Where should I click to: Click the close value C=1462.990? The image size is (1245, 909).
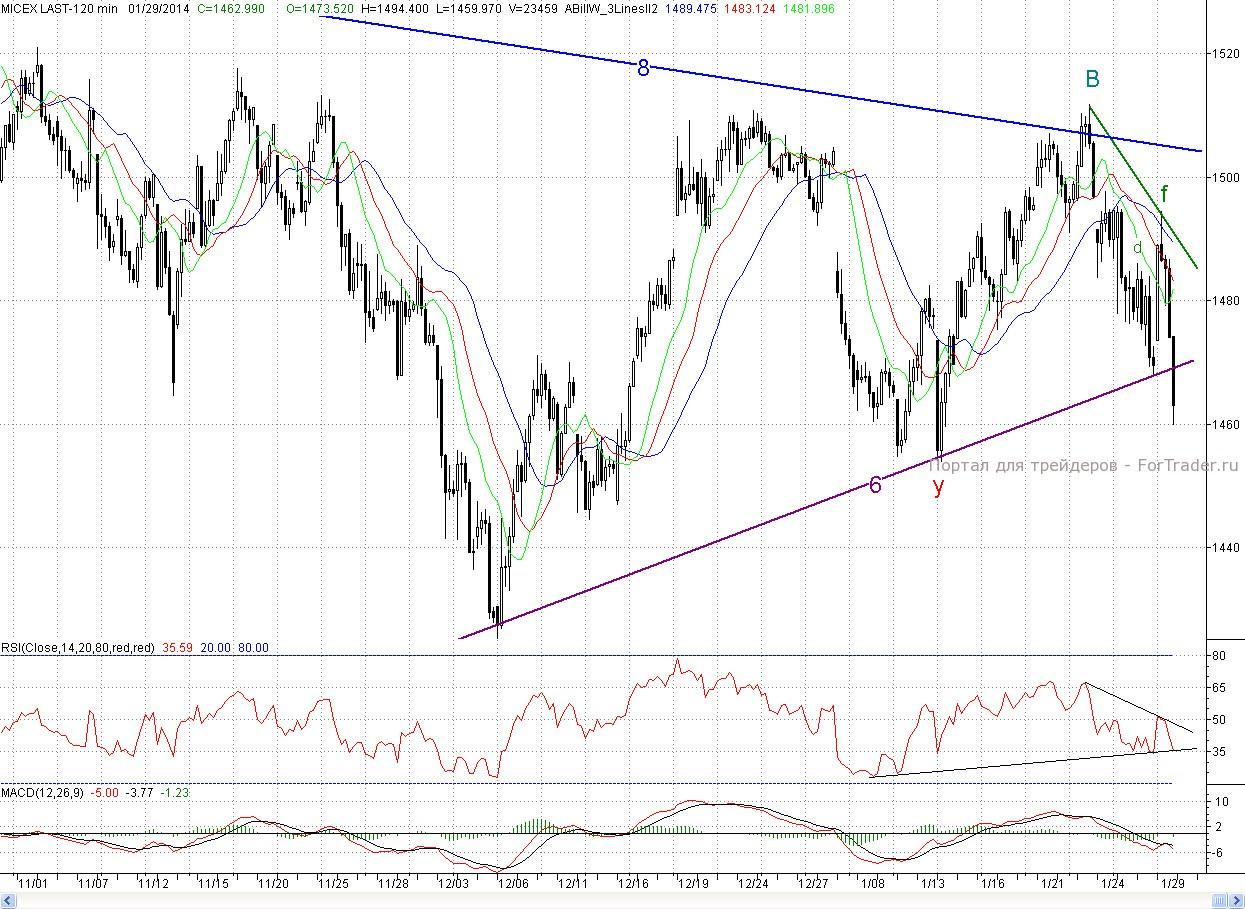pos(231,8)
